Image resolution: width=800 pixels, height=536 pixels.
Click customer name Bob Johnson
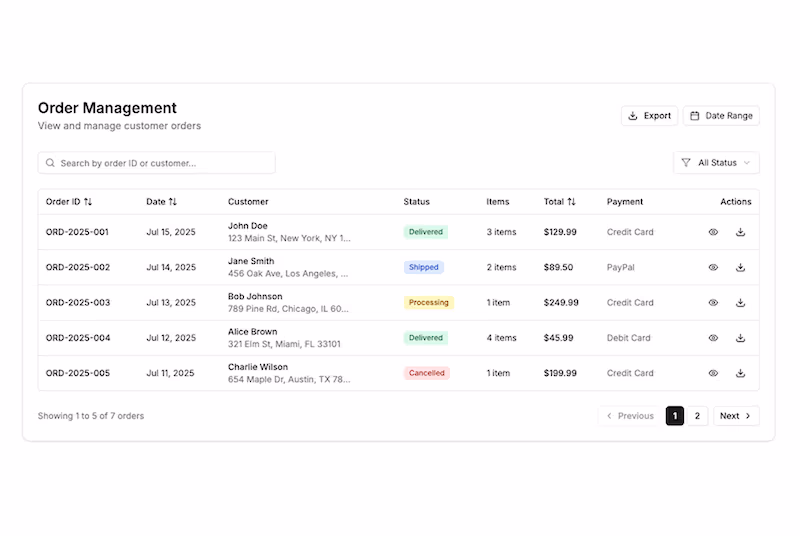coord(255,296)
